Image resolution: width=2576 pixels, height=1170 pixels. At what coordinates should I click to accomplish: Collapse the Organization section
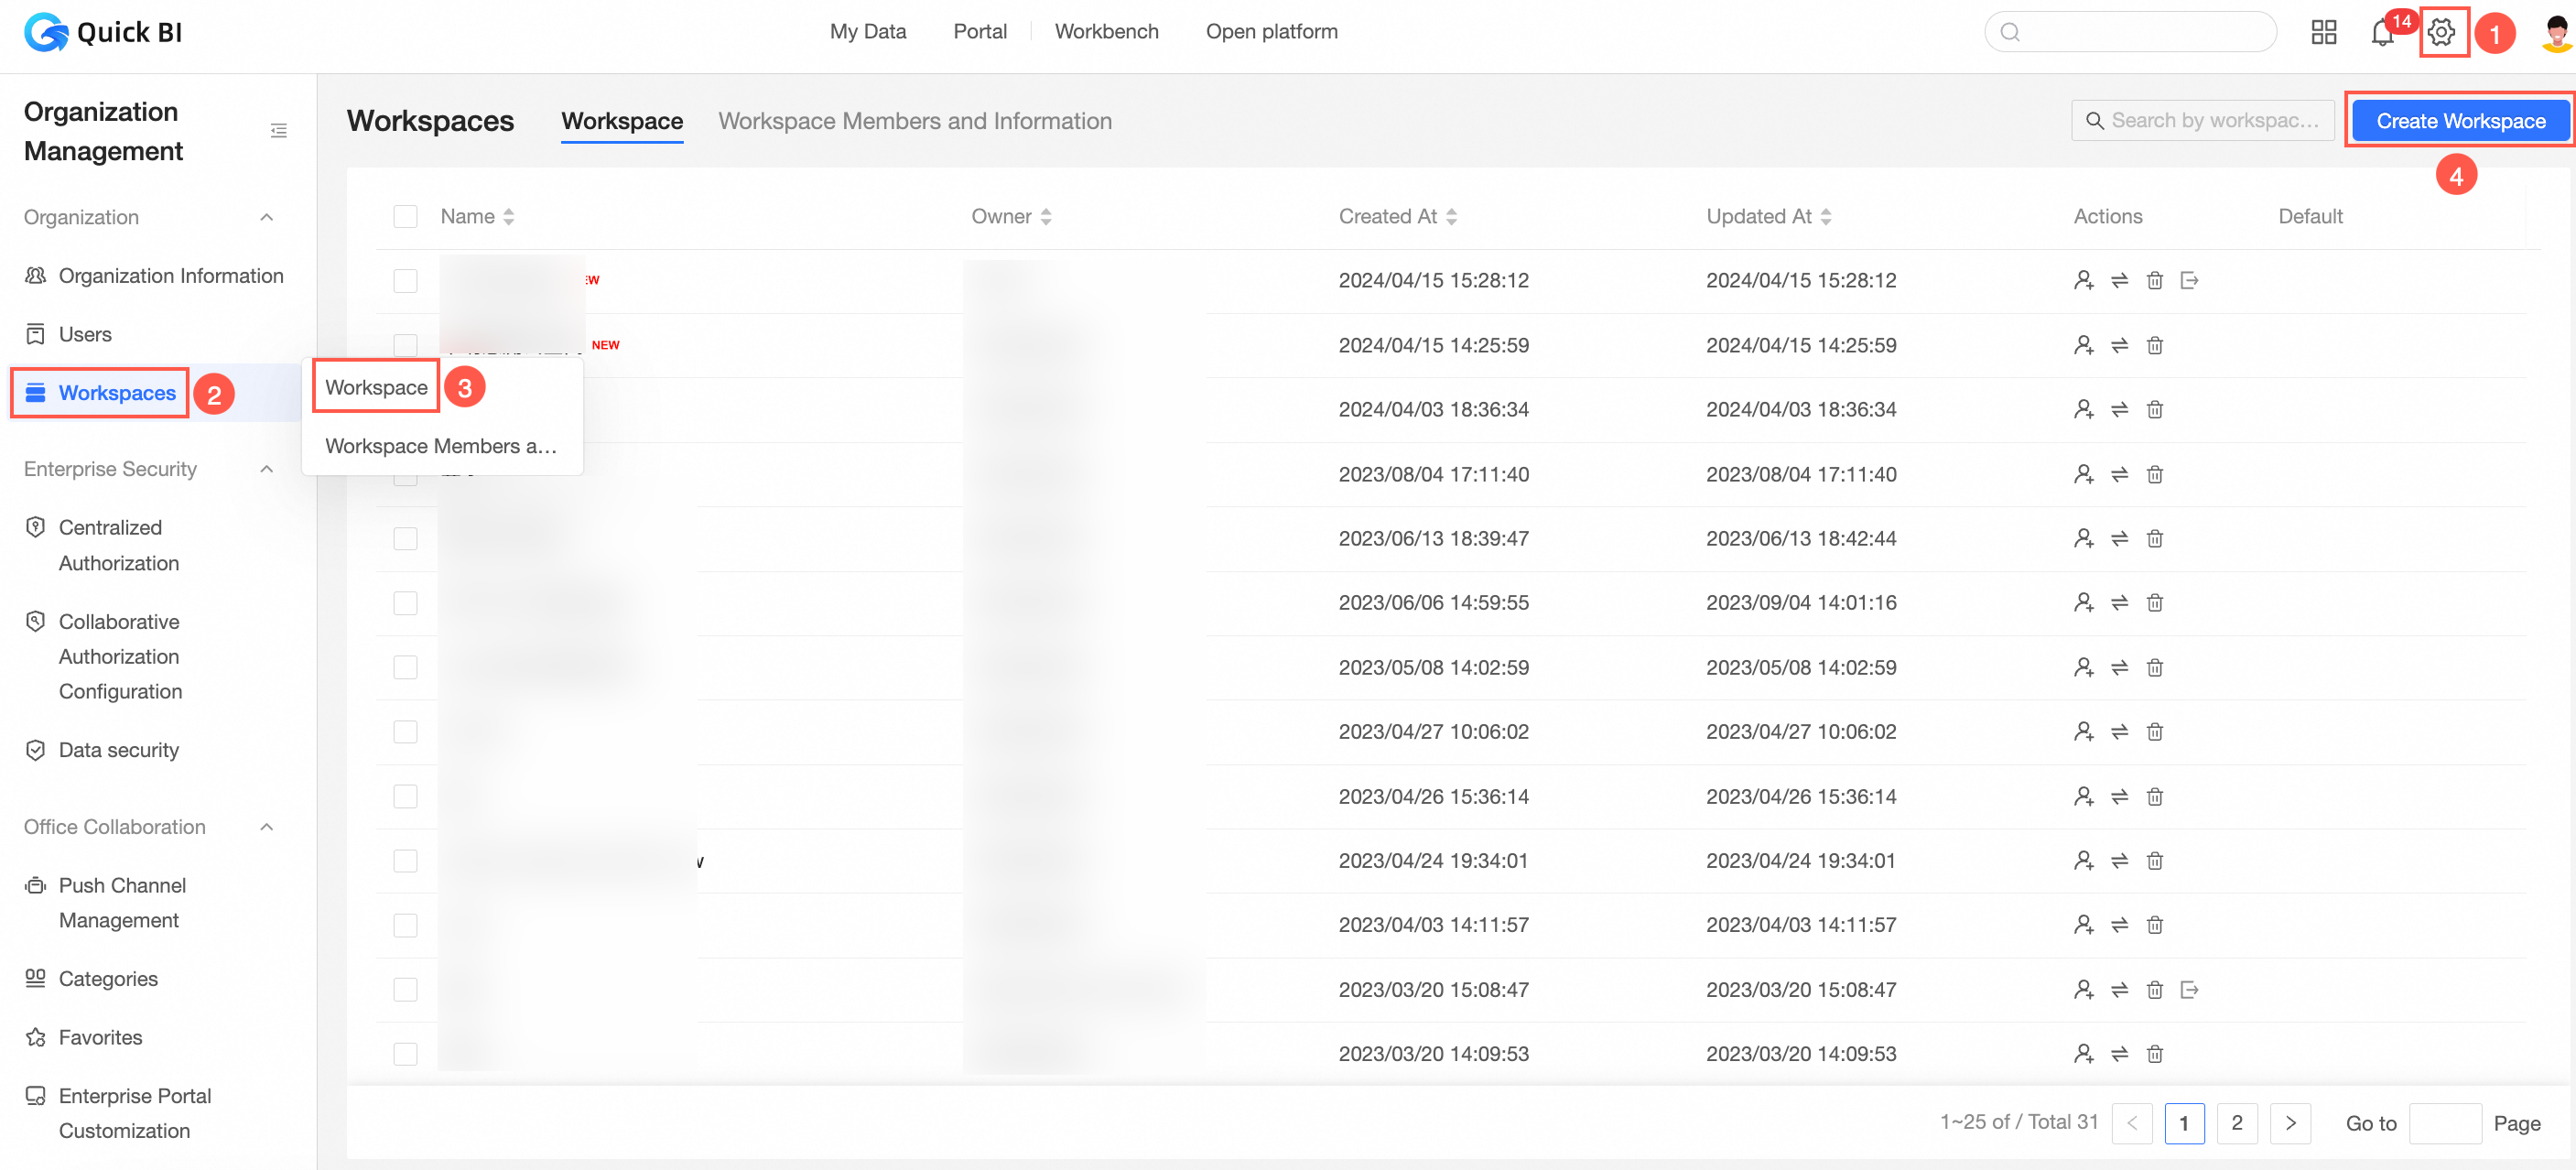(x=267, y=218)
